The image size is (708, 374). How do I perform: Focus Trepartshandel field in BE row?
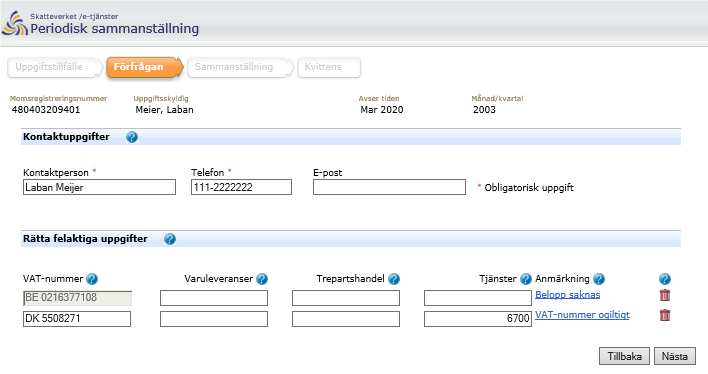point(346,298)
